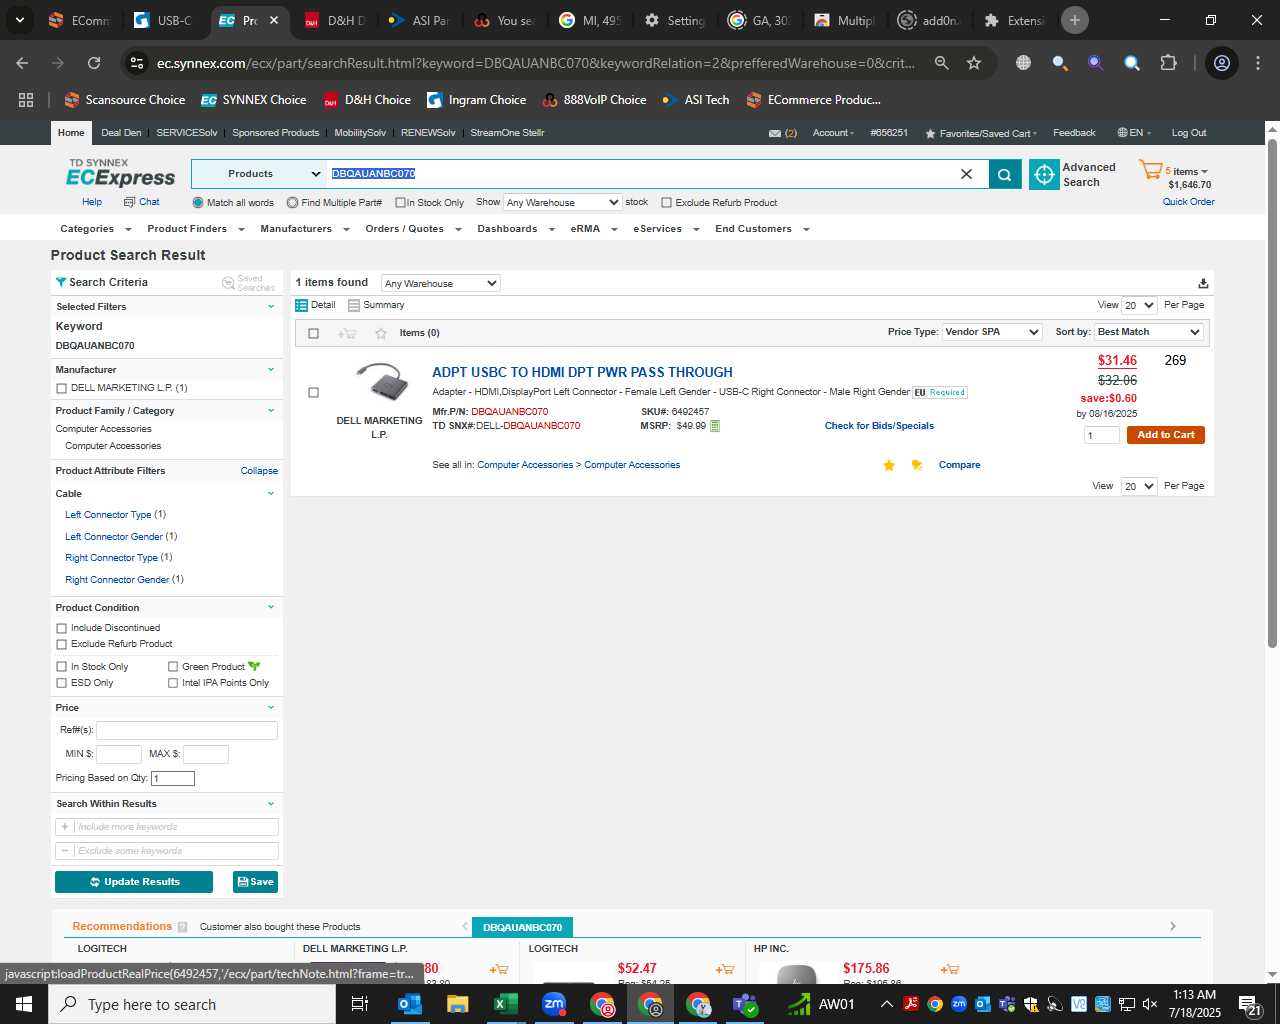Click the gold favorite star on product
1280x1024 pixels.
pyautogui.click(x=889, y=465)
